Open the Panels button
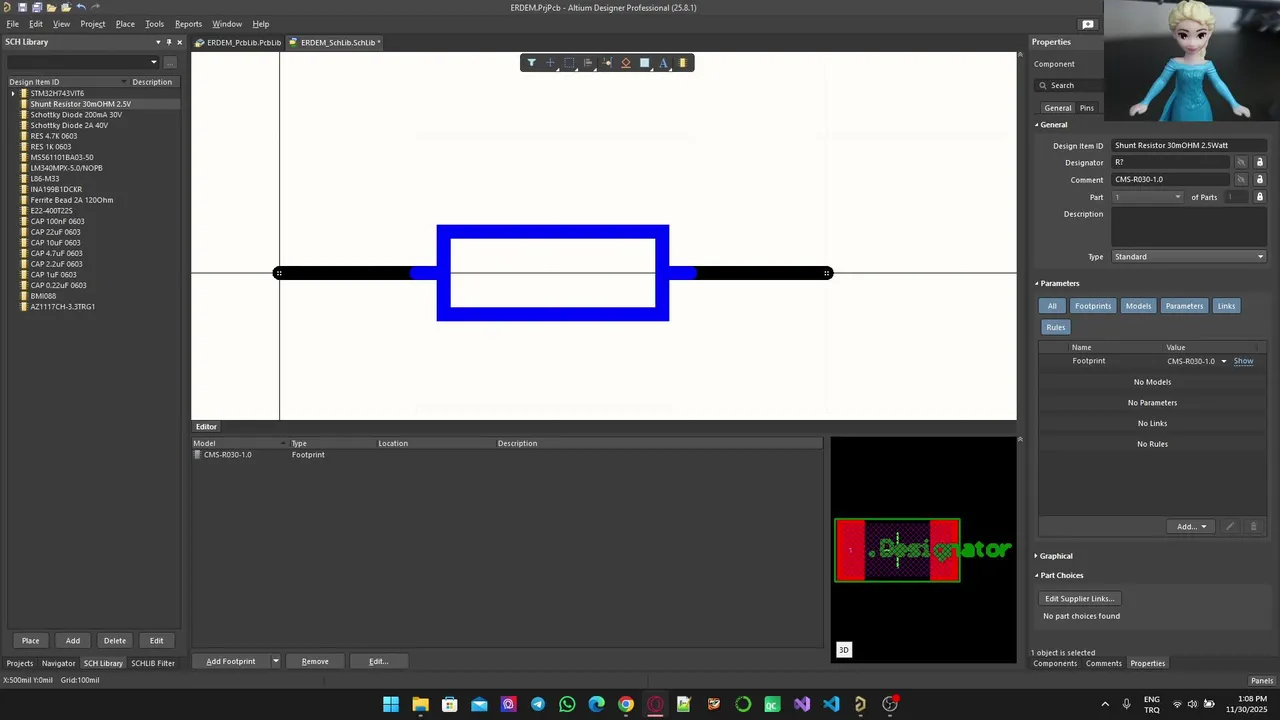Viewport: 1280px width, 720px height. [1262, 681]
